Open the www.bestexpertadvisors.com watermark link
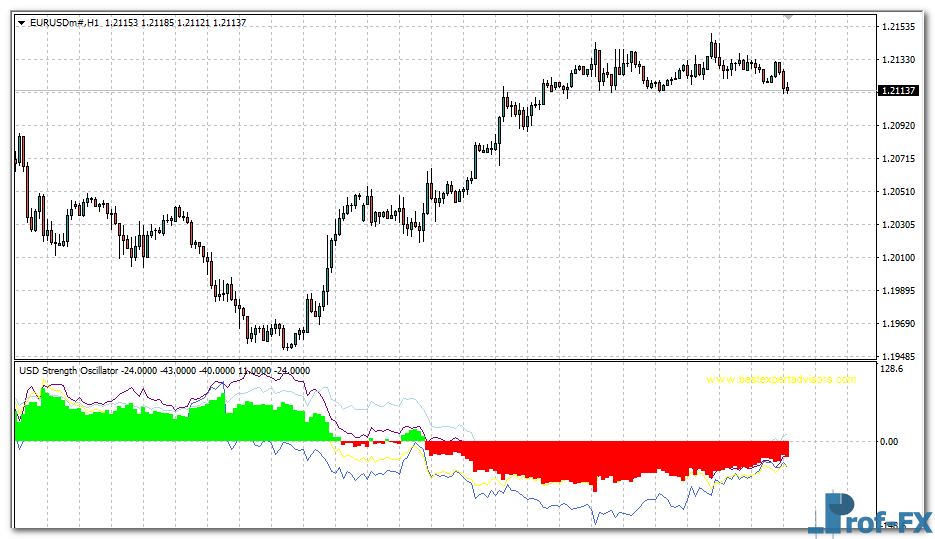Image resolution: width=935 pixels, height=539 pixels. coord(780,380)
